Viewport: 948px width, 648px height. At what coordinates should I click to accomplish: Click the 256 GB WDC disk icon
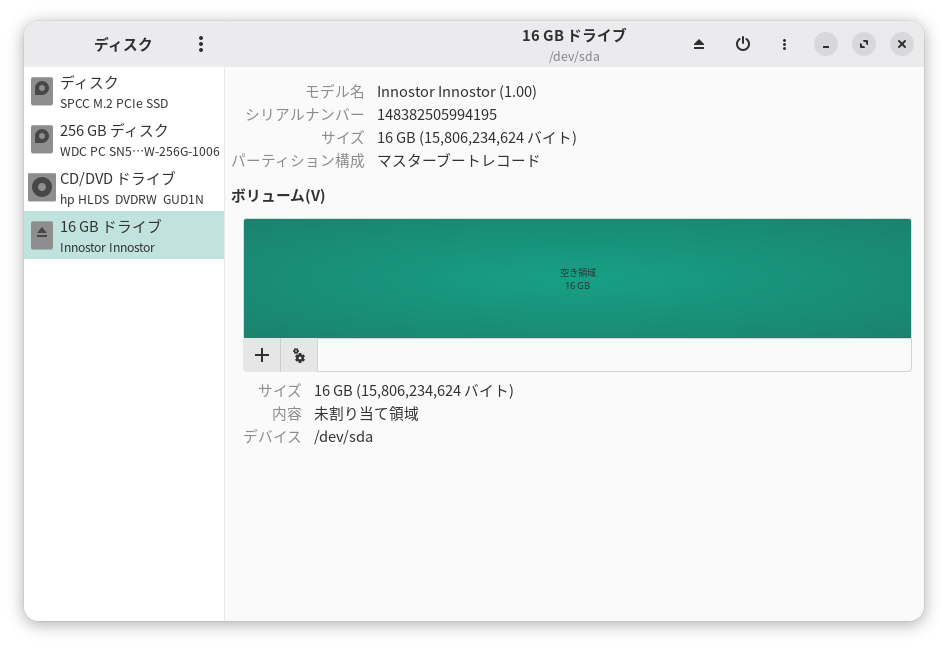click(42, 140)
